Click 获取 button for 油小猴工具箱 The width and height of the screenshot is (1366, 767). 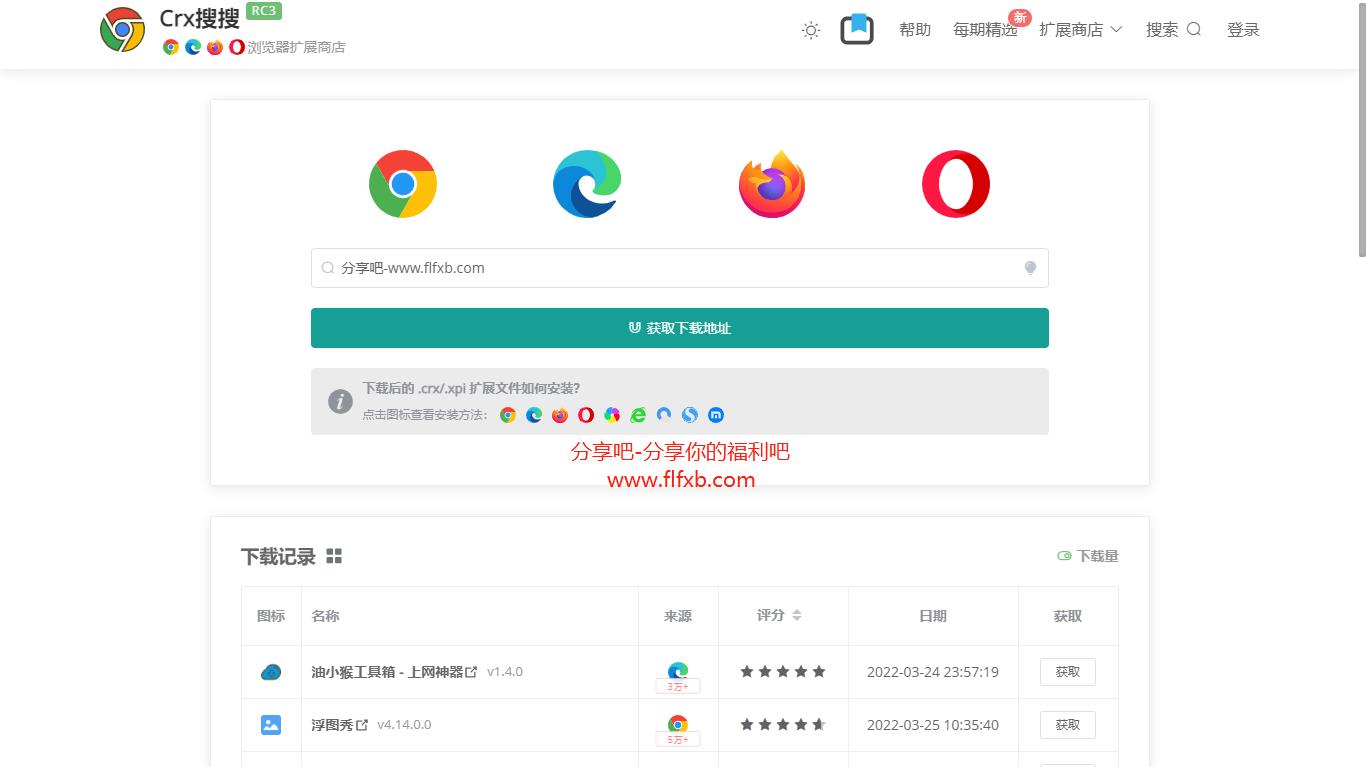coord(1068,672)
